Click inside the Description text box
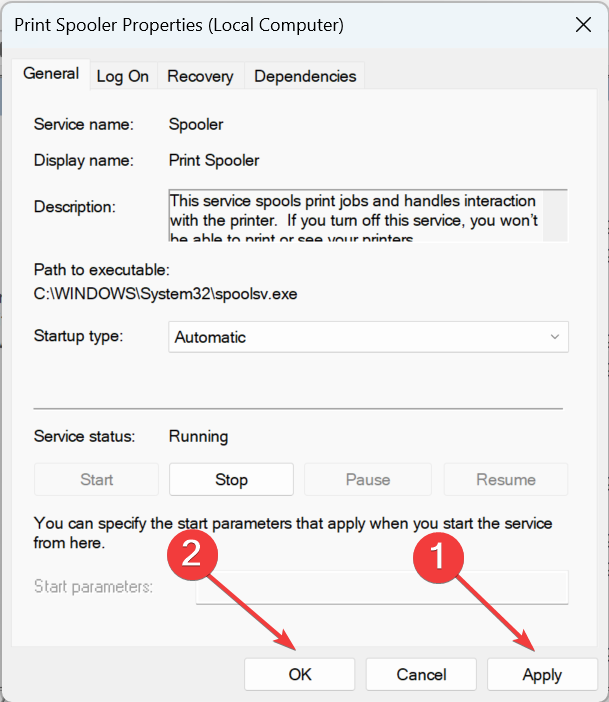This screenshot has width=609, height=702. point(356,216)
